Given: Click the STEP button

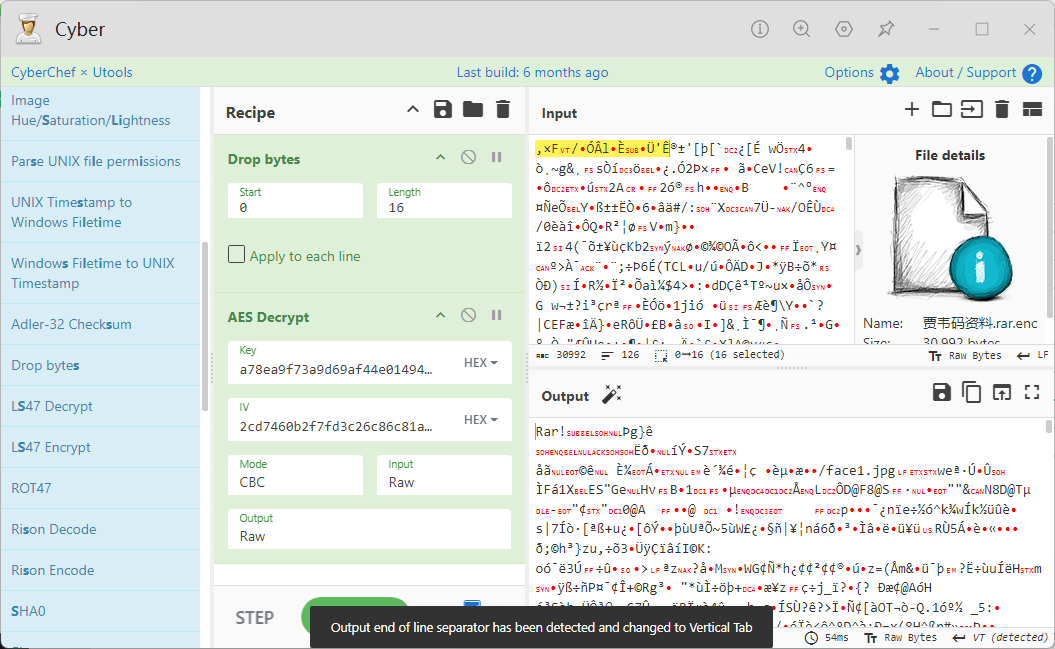Looking at the screenshot, I should click(x=254, y=617).
